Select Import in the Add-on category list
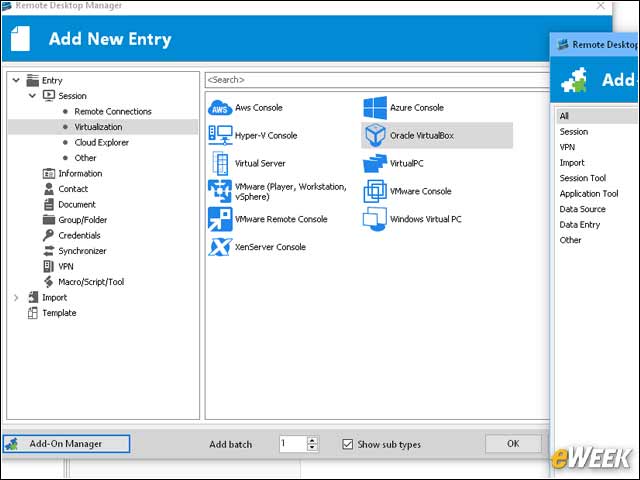This screenshot has width=640, height=480. coord(572,162)
